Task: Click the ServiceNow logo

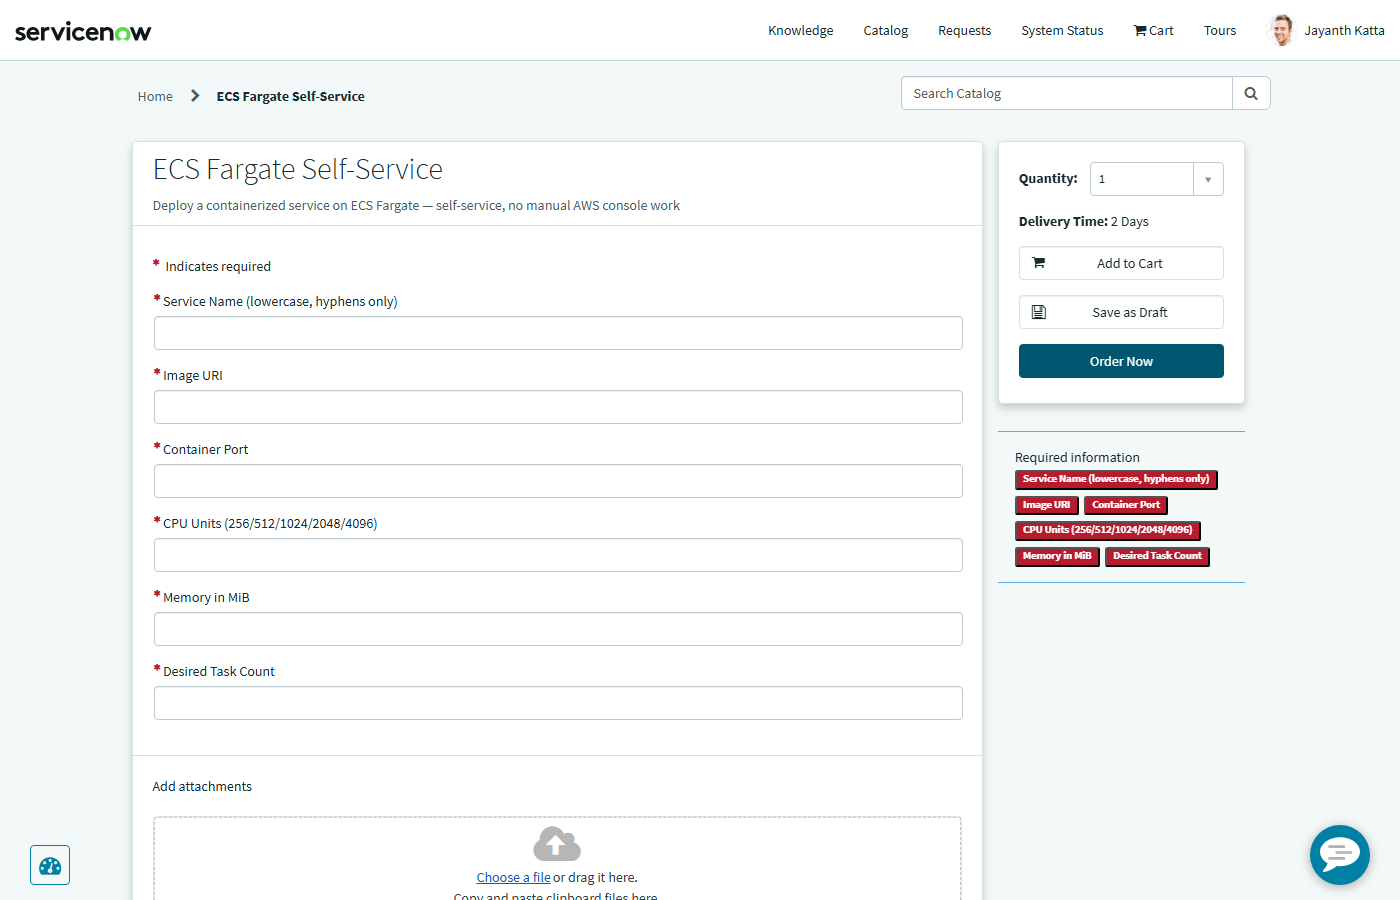Action: click(83, 32)
